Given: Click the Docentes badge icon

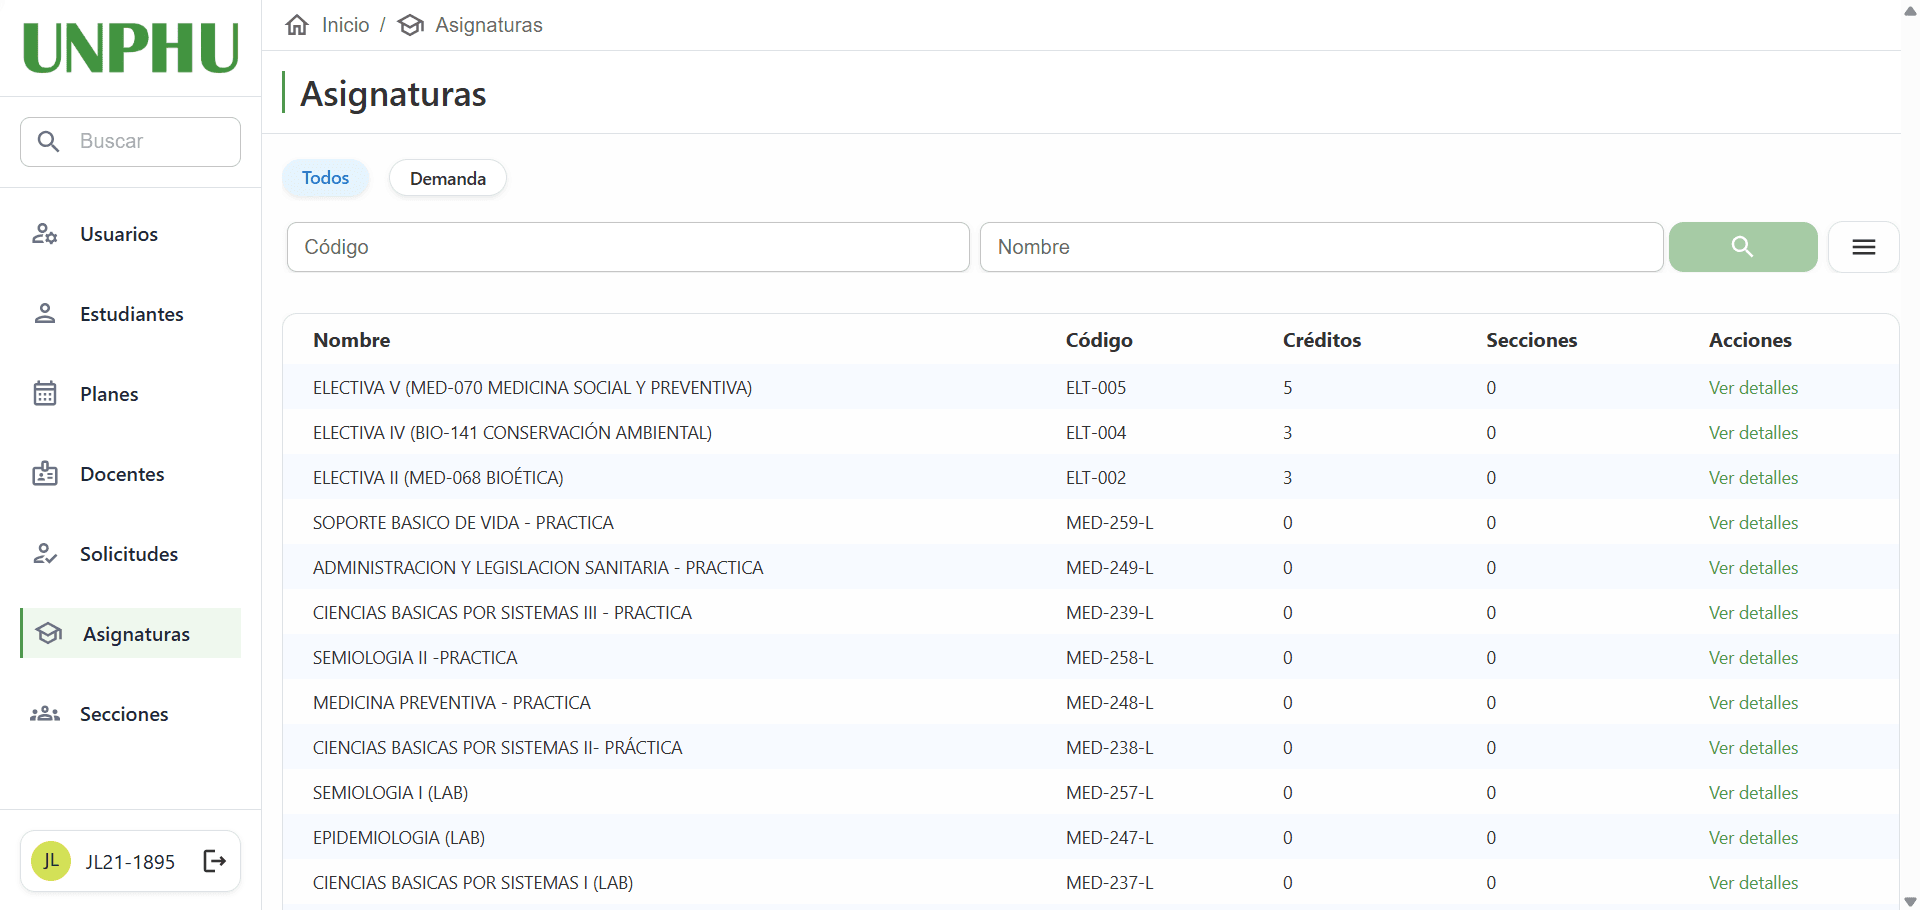Looking at the screenshot, I should pos(45,473).
